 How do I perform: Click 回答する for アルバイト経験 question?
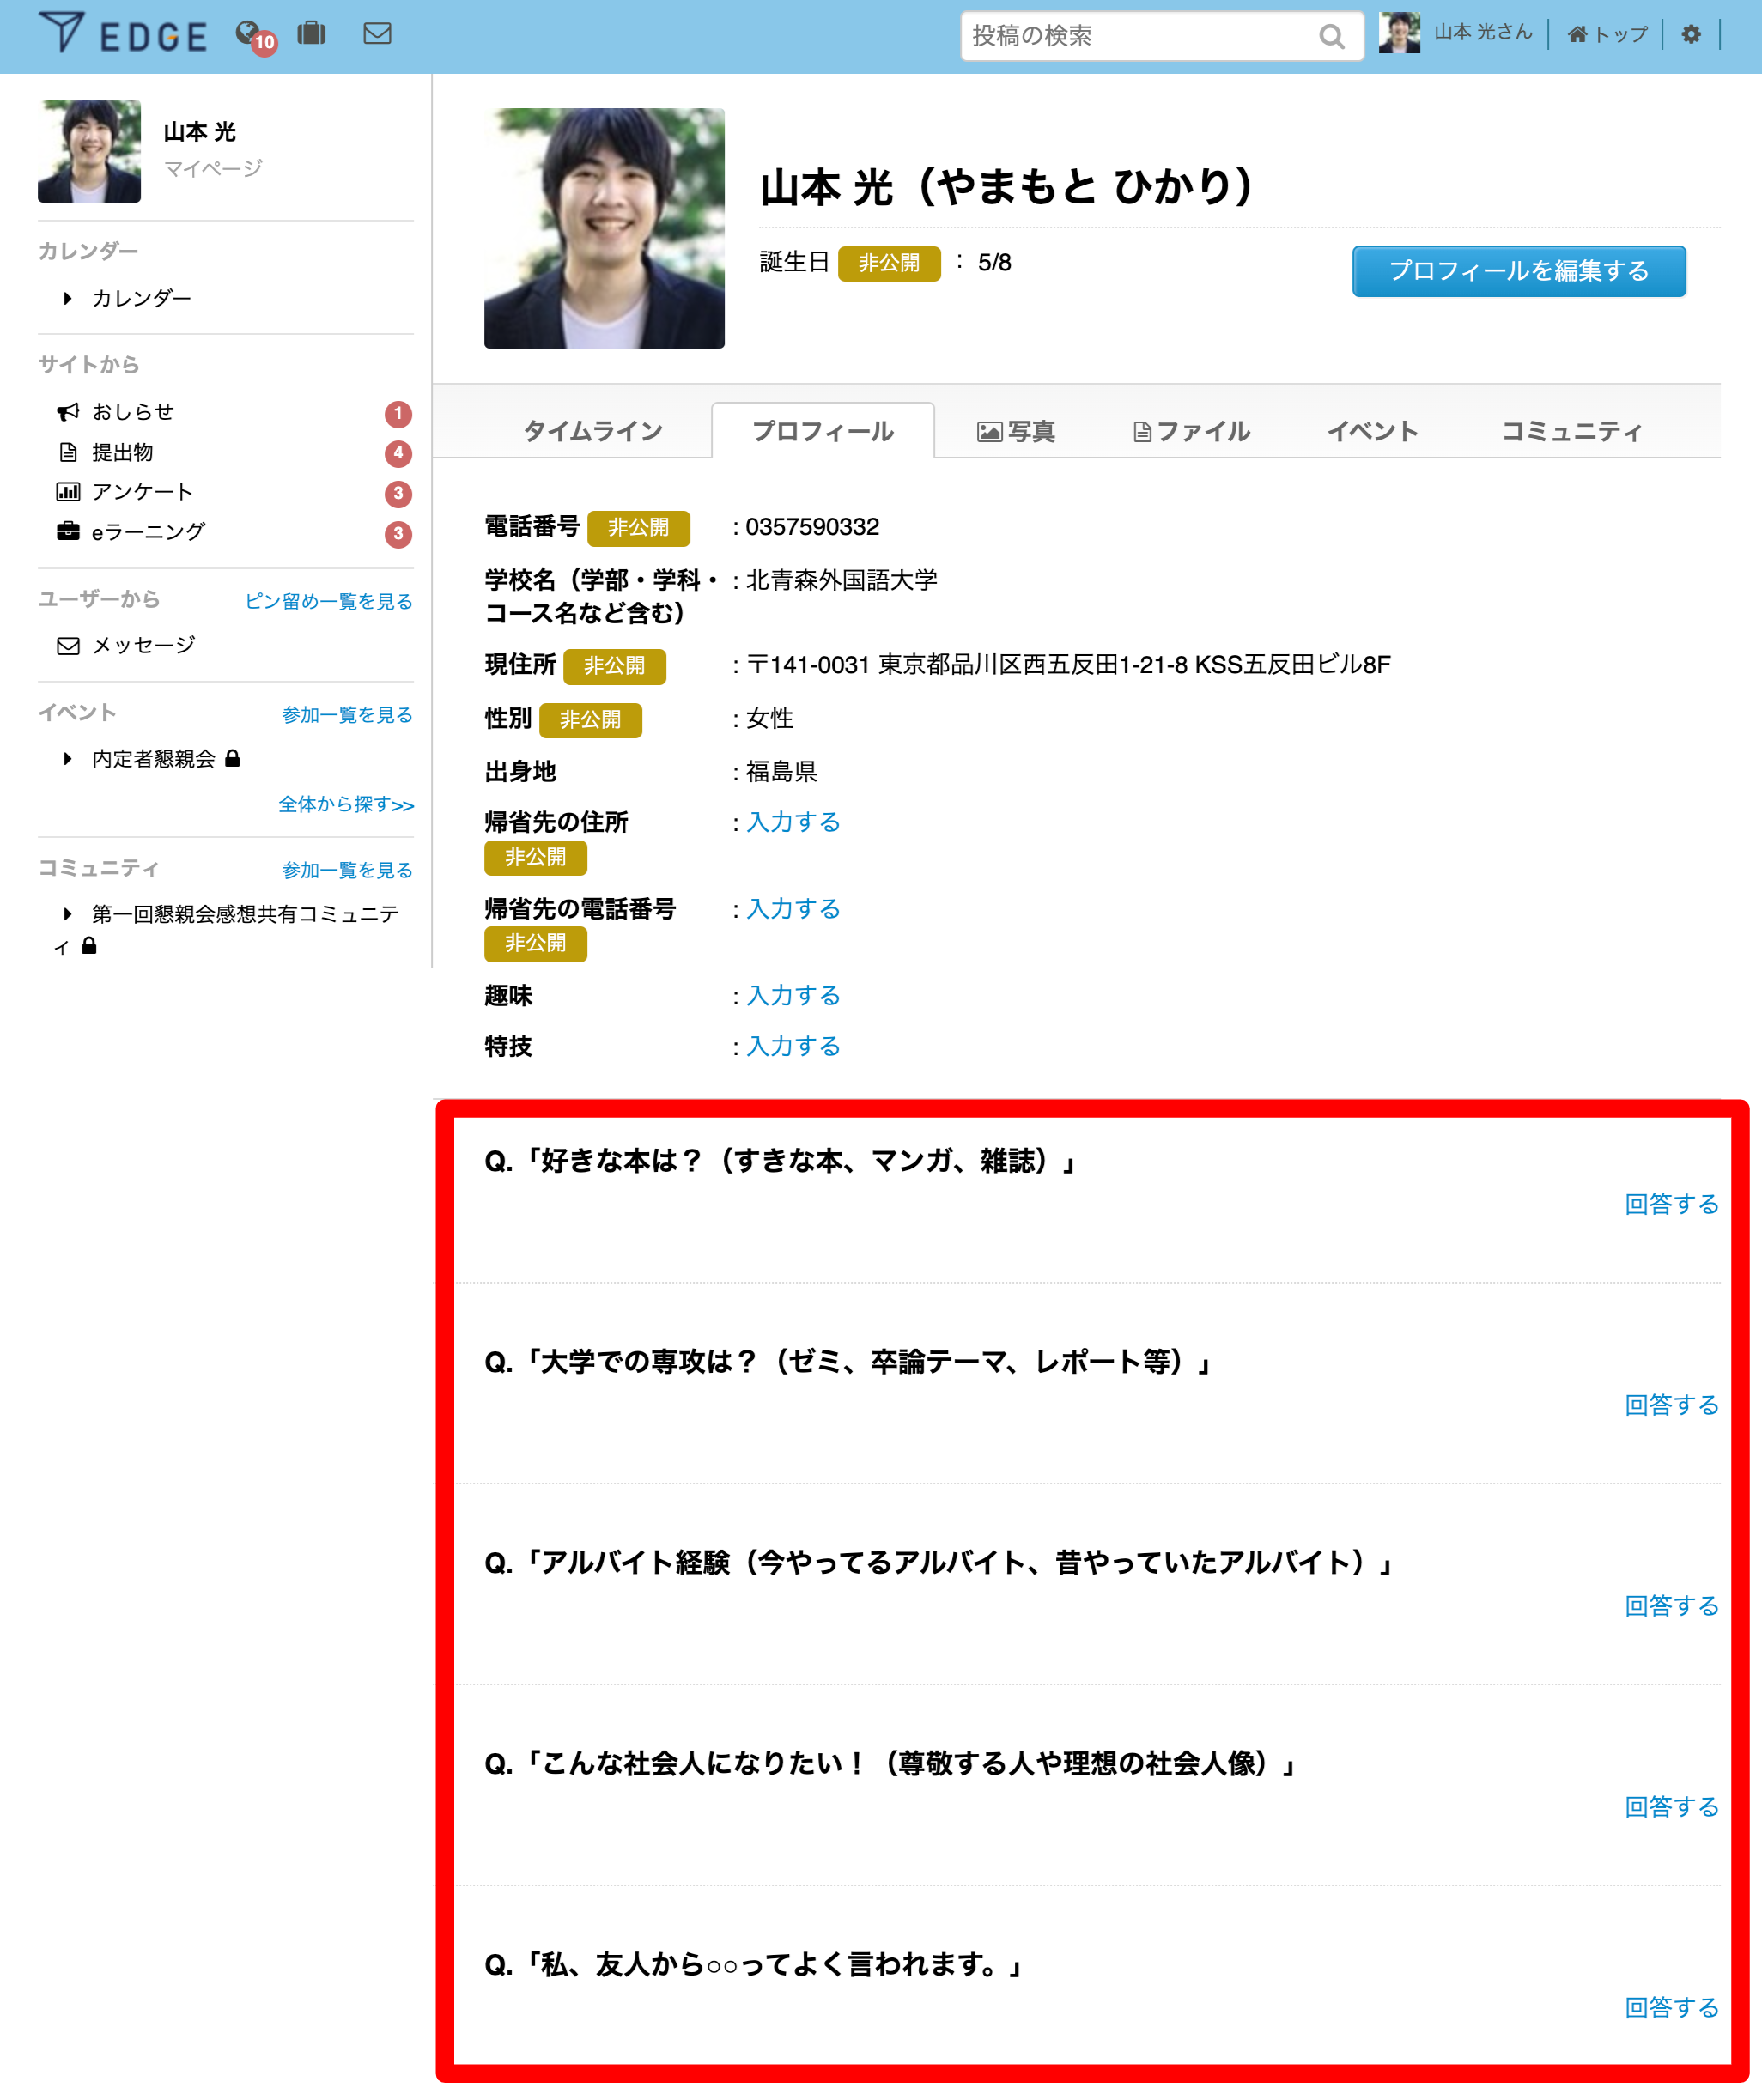pos(1671,1606)
